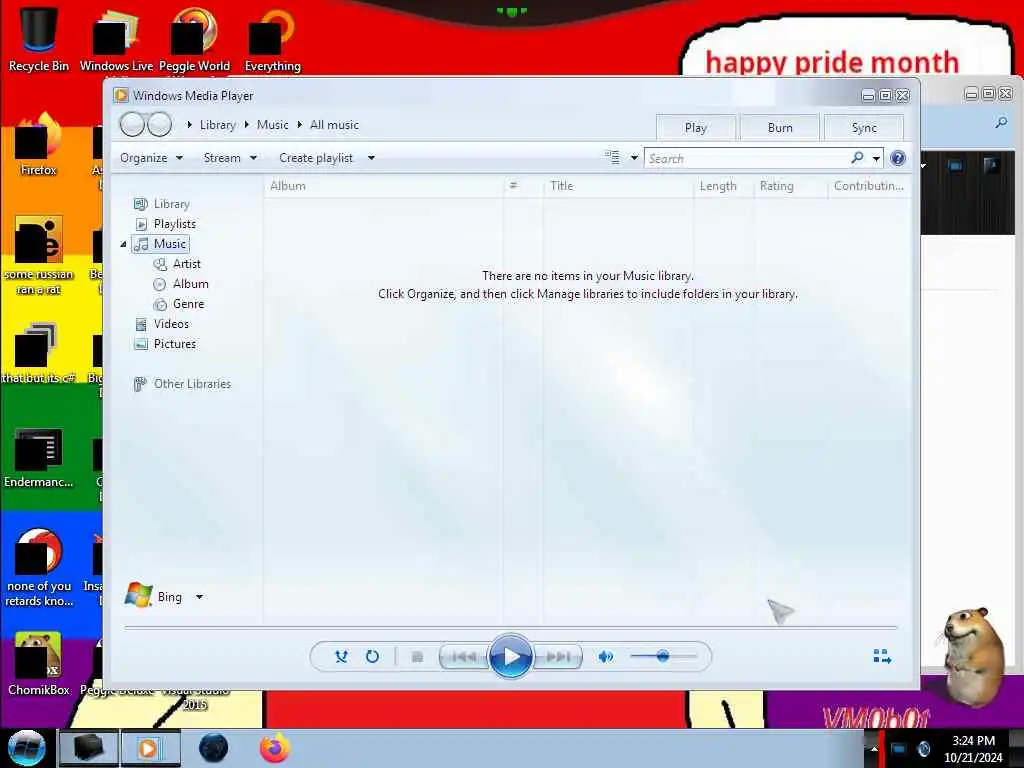Start playback with the Play button
The image size is (1024, 768).
511,656
